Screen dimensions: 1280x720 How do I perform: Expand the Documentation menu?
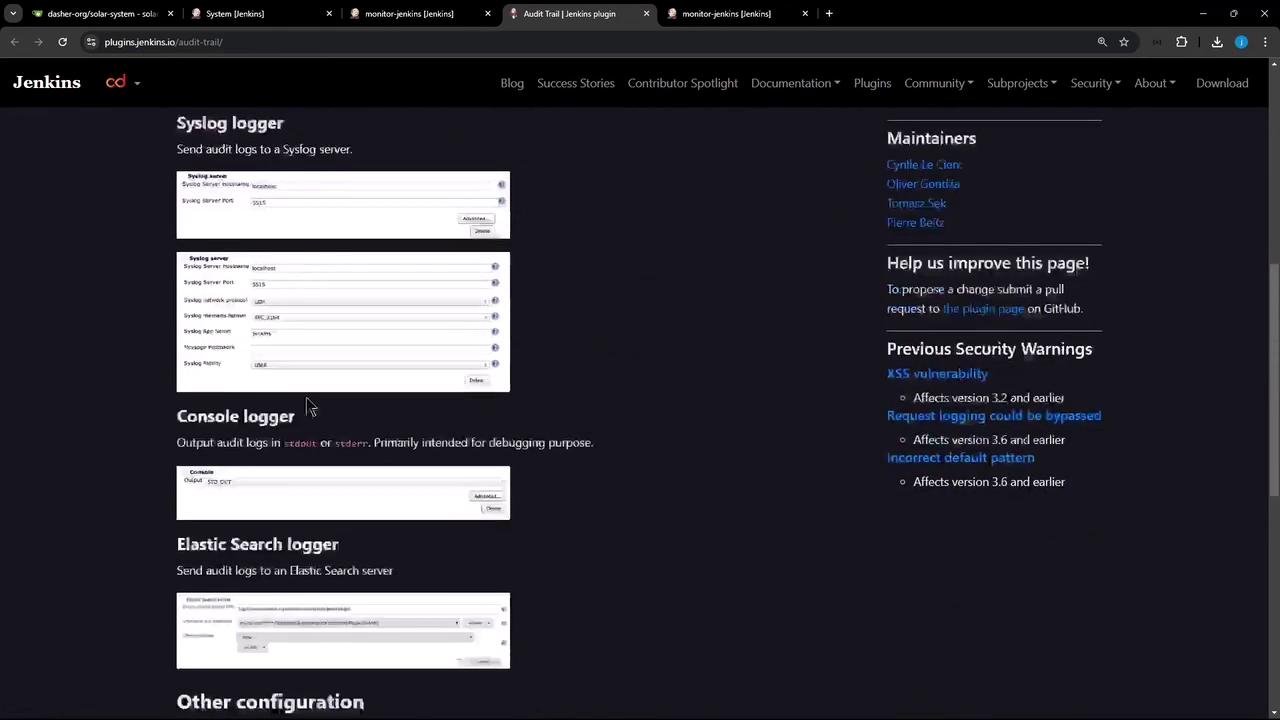coord(795,83)
